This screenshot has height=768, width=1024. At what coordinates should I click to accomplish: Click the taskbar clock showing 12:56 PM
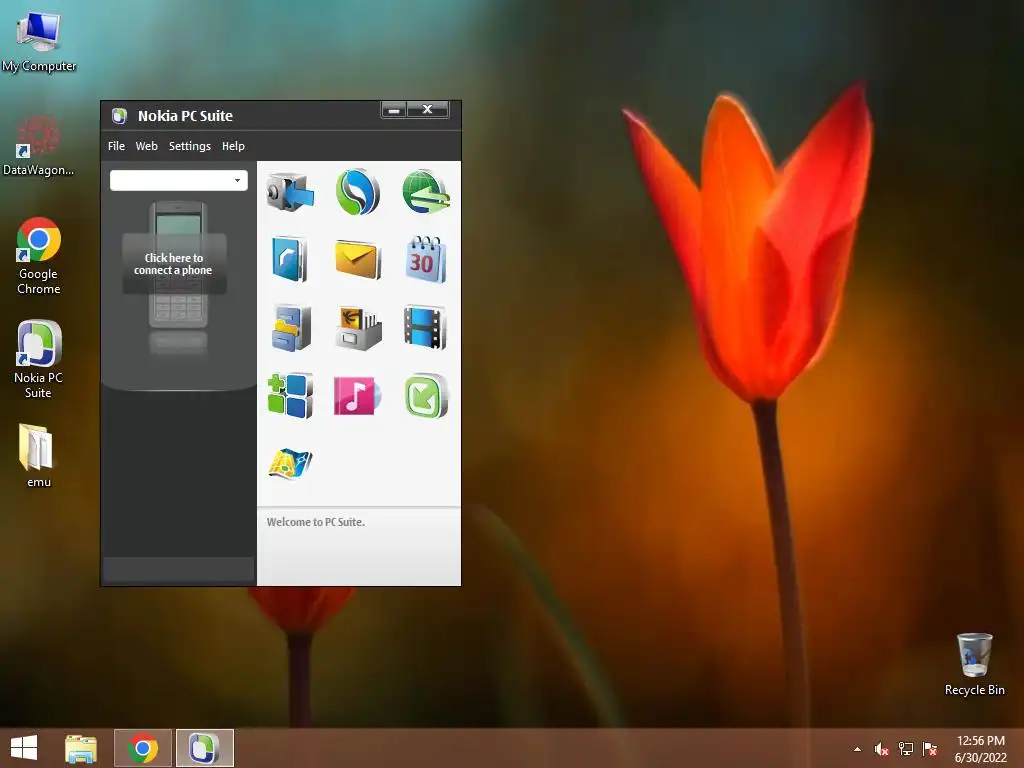(x=980, y=749)
